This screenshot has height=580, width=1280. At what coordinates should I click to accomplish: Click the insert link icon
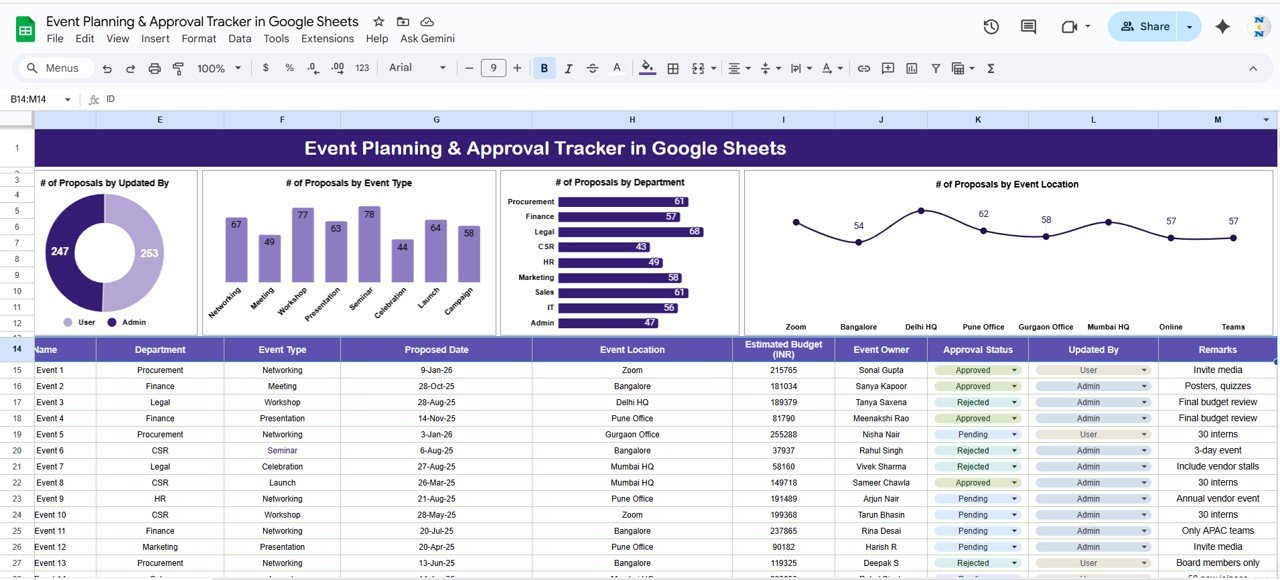[864, 68]
